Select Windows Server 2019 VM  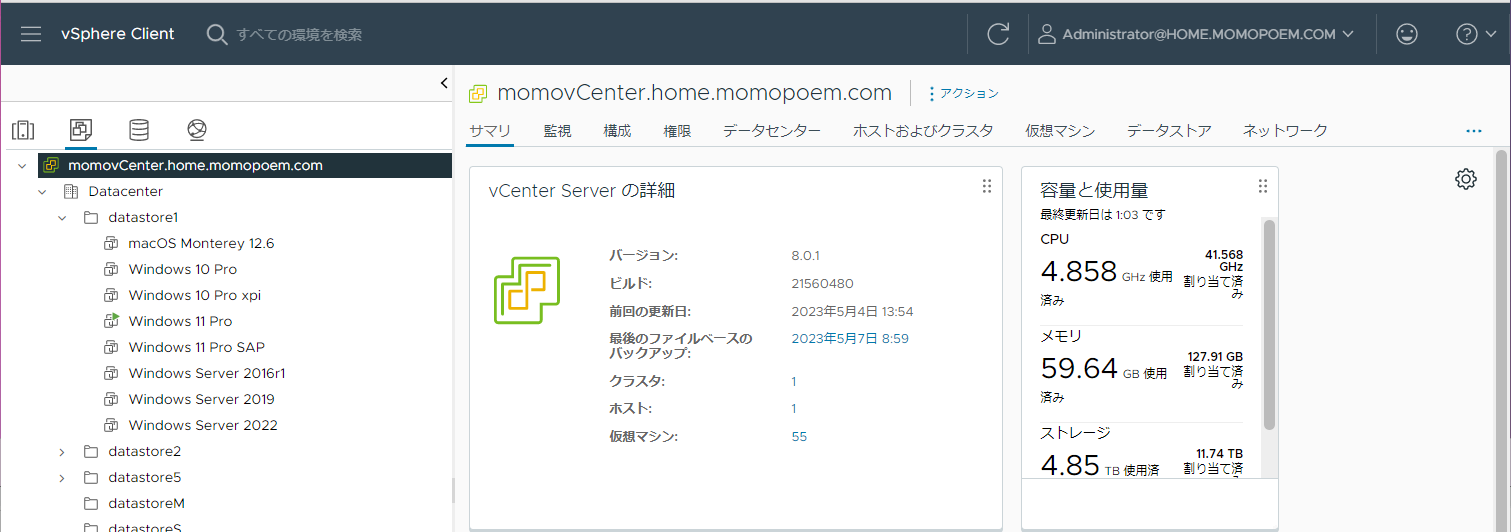pos(201,399)
